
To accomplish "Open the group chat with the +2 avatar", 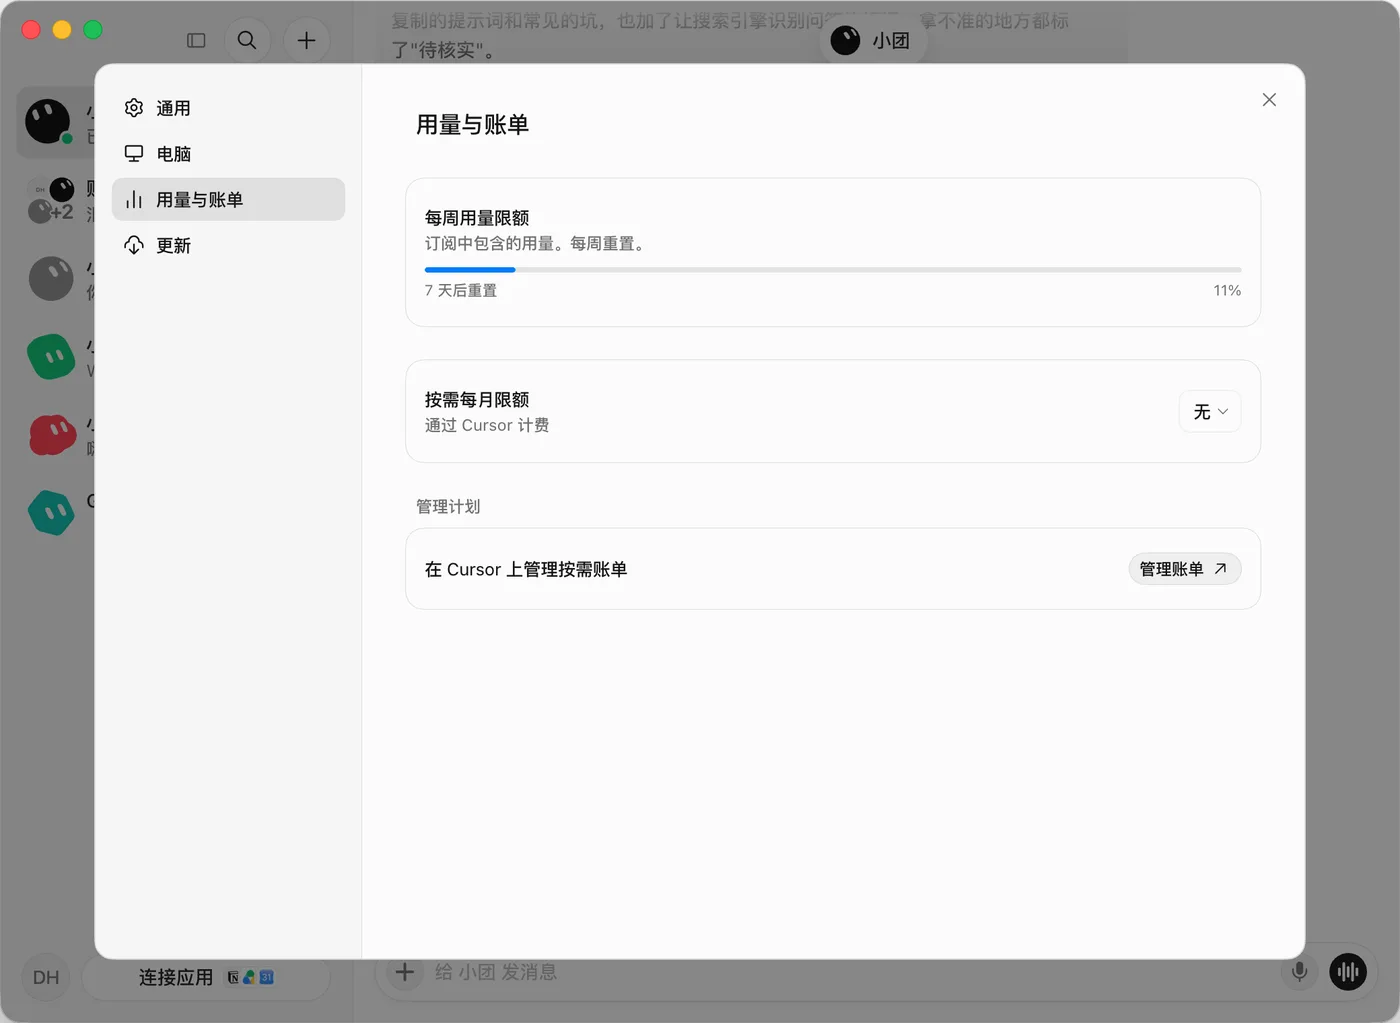I will click(50, 200).
